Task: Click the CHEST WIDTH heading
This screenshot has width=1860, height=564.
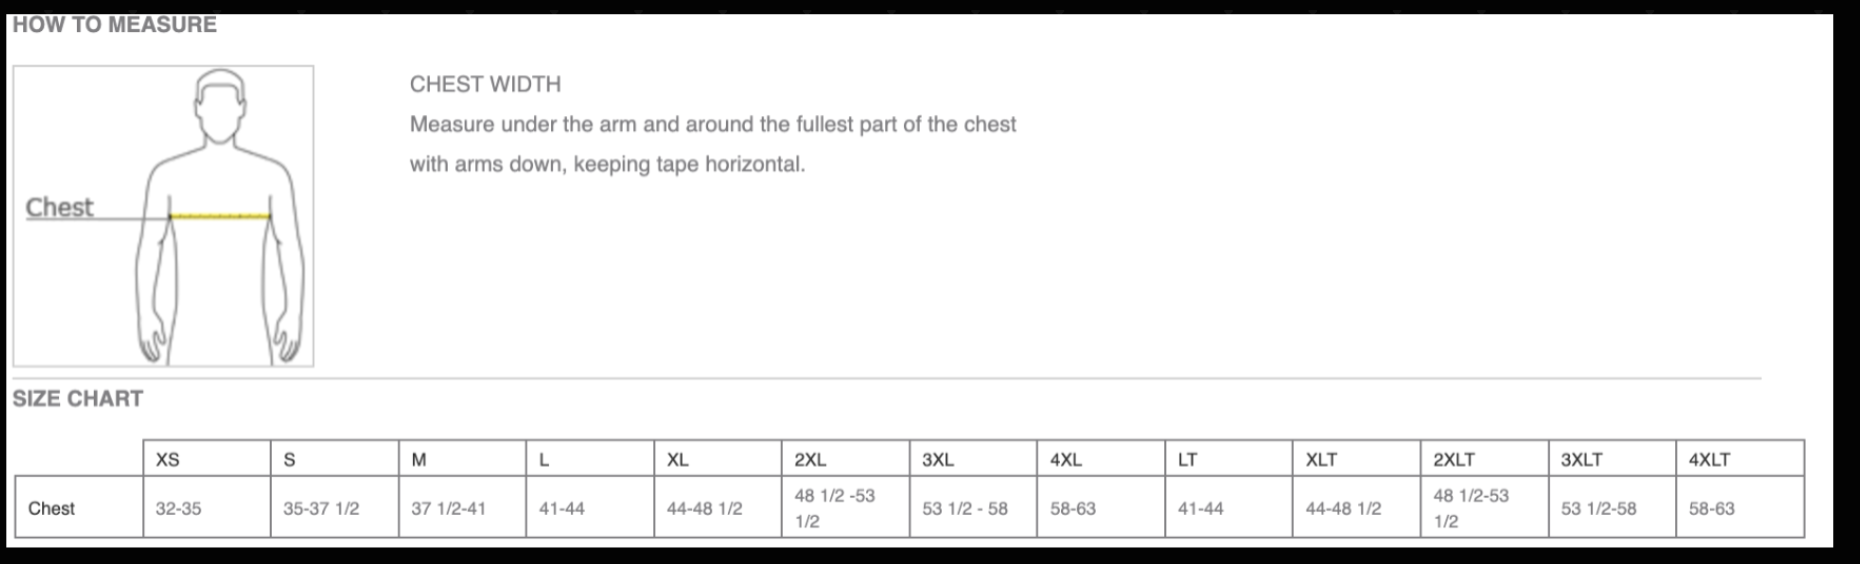Action: (485, 85)
